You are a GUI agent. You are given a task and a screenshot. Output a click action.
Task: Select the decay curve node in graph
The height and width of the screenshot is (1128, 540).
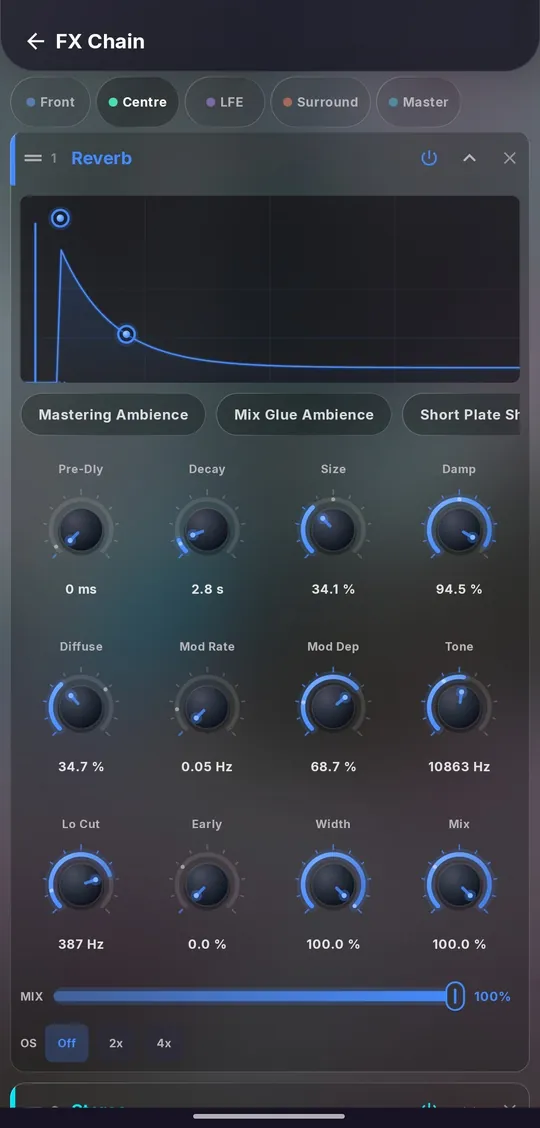tap(127, 334)
